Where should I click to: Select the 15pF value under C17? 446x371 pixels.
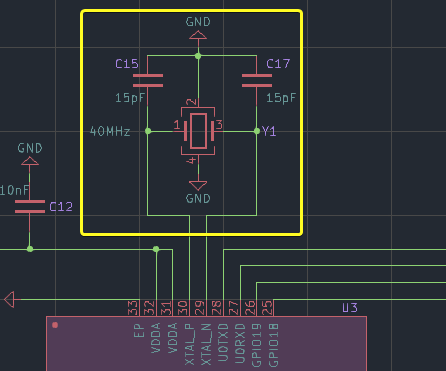(281, 98)
